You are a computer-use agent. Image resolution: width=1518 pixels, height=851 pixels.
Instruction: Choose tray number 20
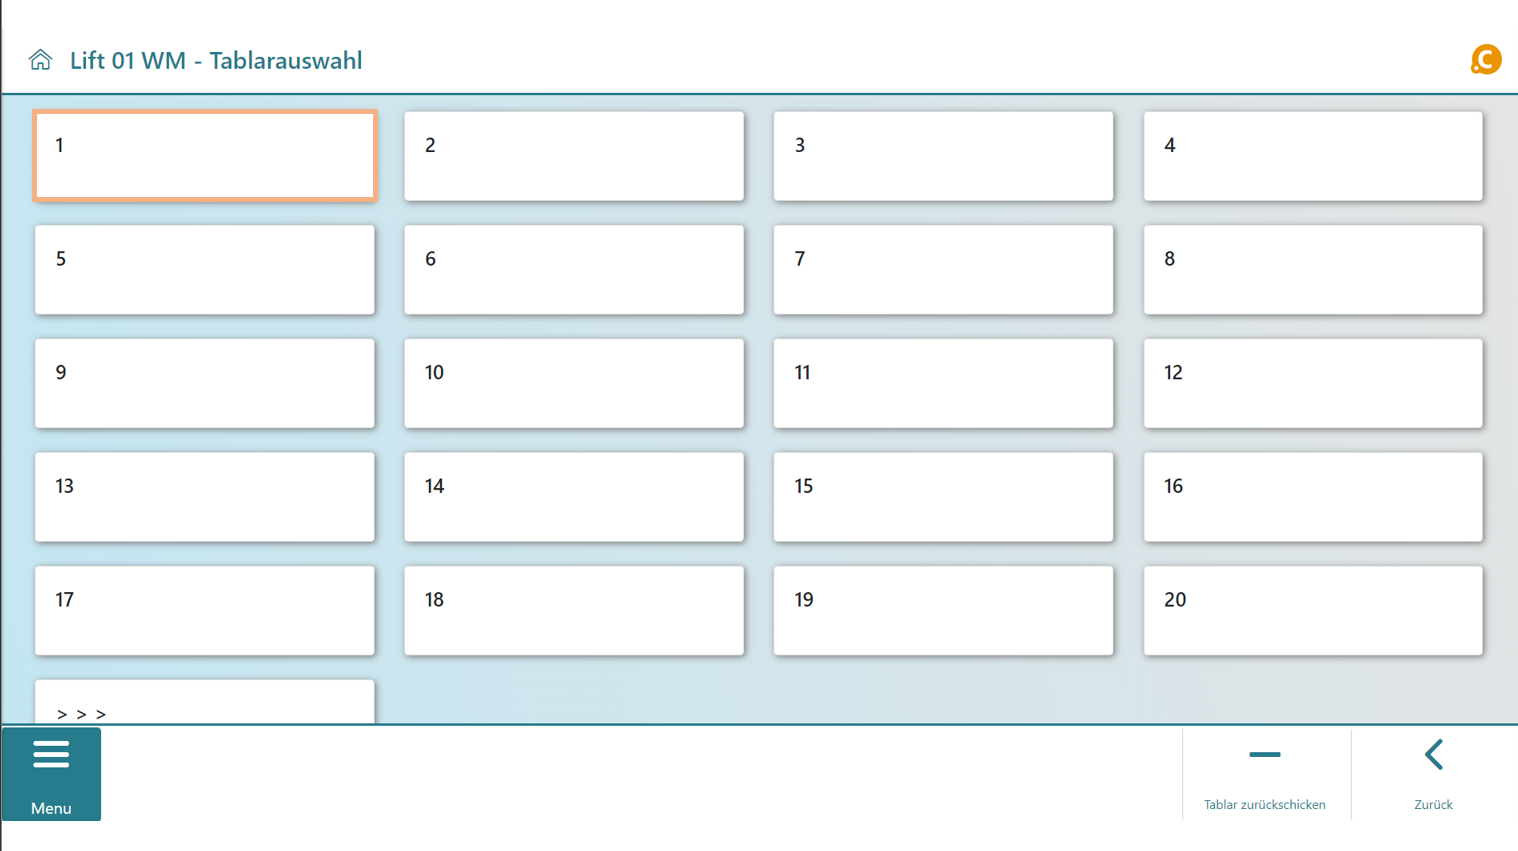(x=1313, y=611)
